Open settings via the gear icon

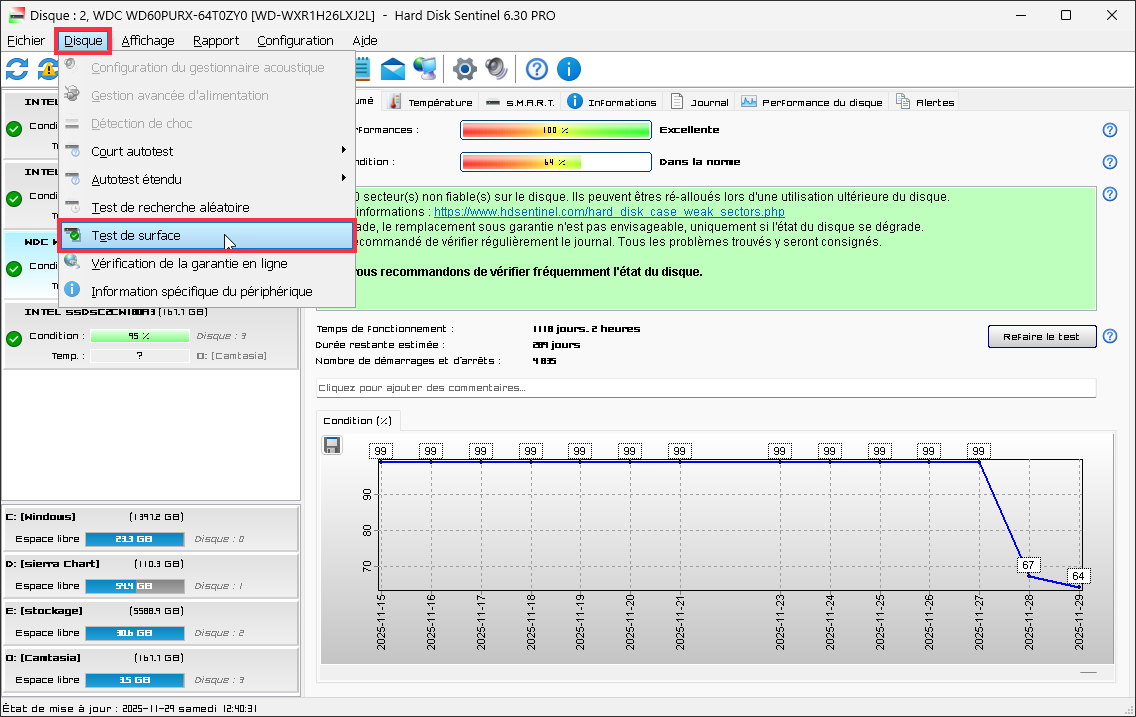coord(464,69)
